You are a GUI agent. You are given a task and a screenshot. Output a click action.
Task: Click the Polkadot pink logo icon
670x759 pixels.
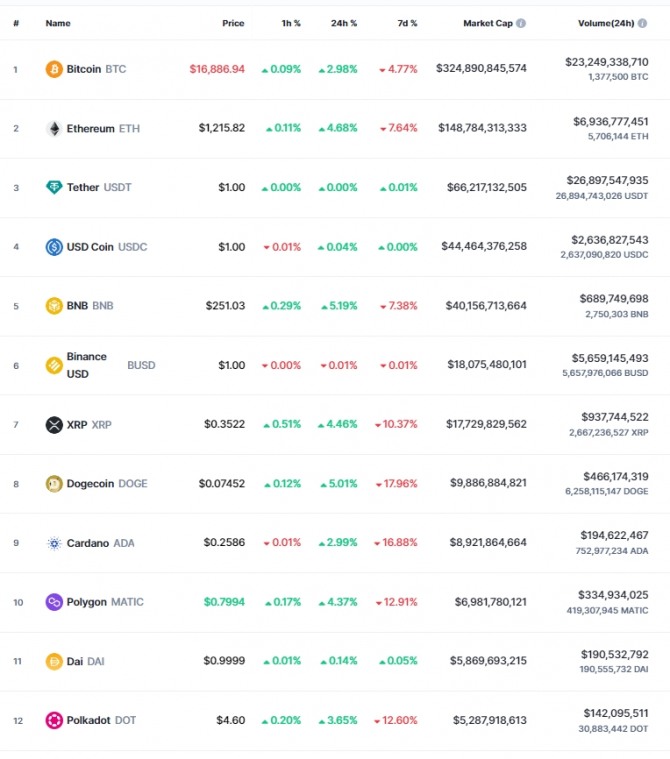[54, 720]
